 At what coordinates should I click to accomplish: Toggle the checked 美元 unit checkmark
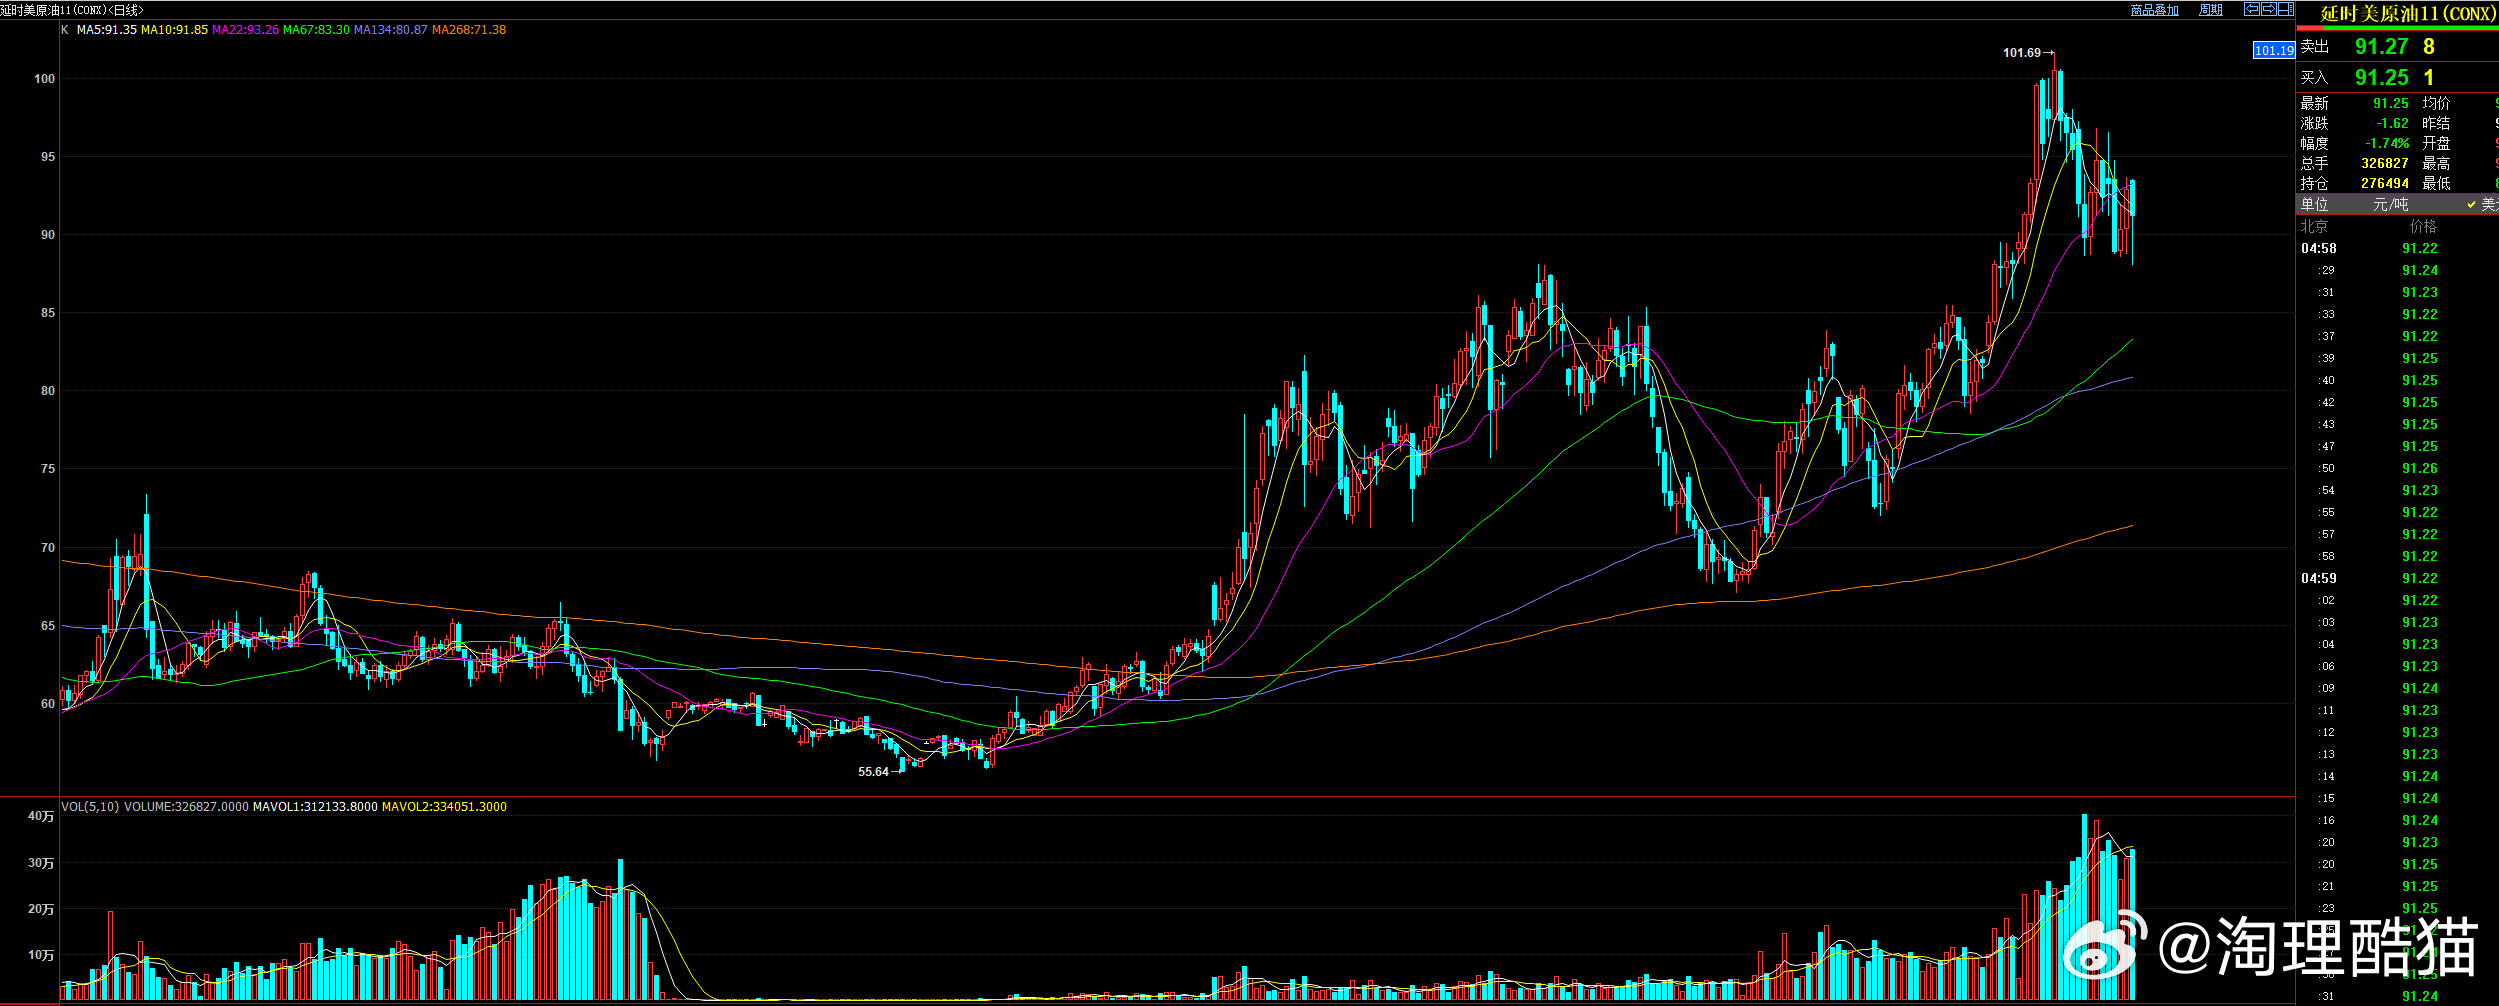coord(2471,204)
